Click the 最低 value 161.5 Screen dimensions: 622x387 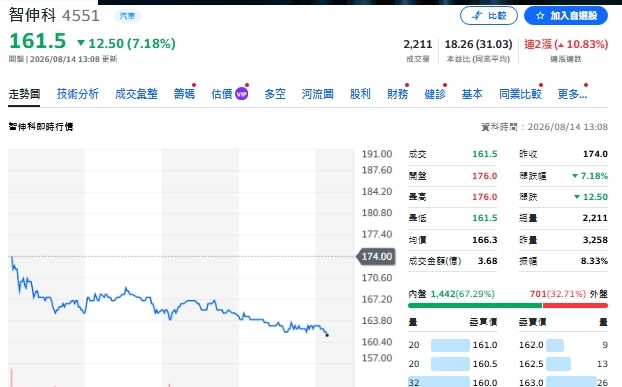point(484,218)
